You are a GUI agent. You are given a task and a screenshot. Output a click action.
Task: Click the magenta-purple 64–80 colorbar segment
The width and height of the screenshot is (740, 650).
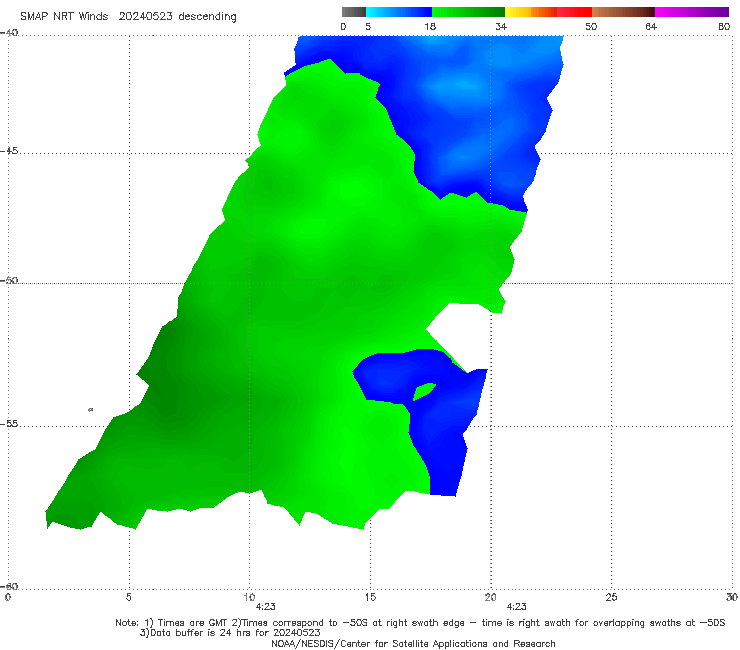(x=692, y=12)
